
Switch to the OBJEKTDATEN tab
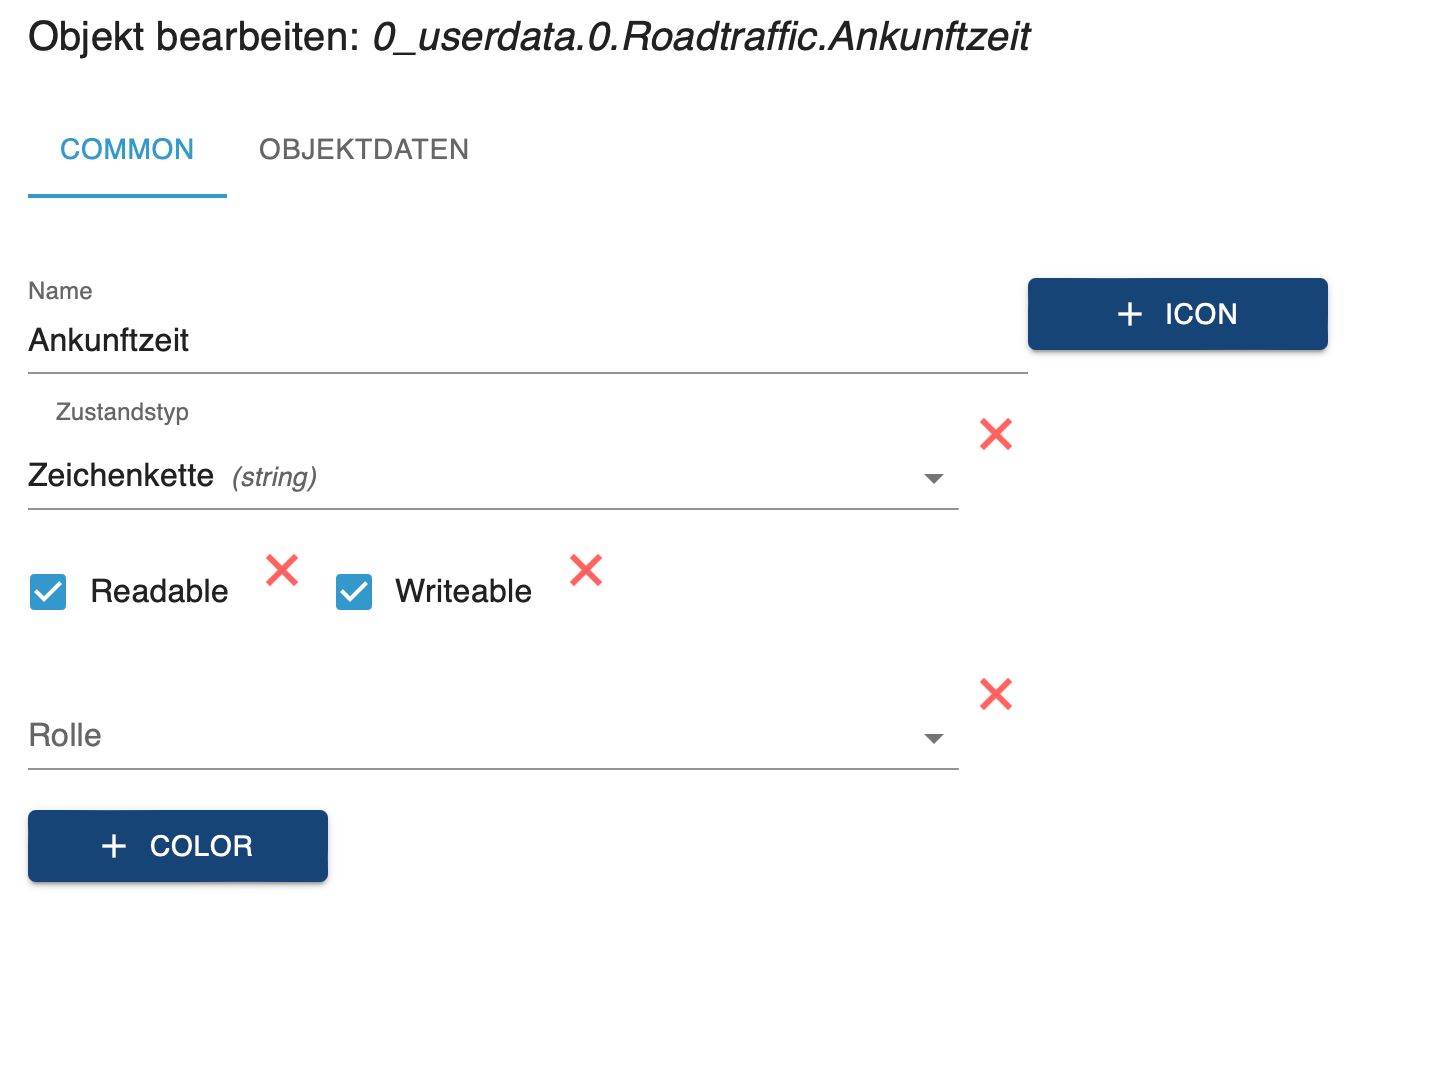click(364, 150)
